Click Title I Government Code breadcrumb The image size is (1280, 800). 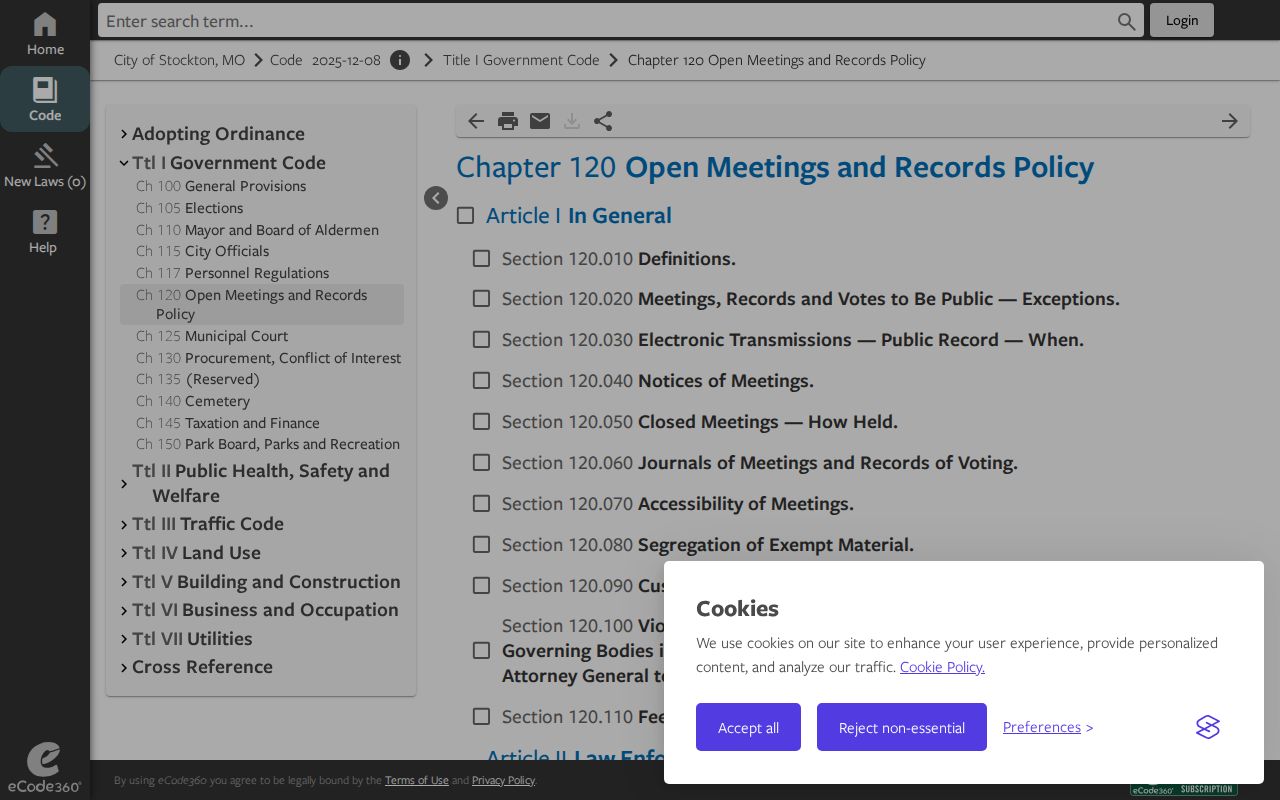tap(521, 60)
